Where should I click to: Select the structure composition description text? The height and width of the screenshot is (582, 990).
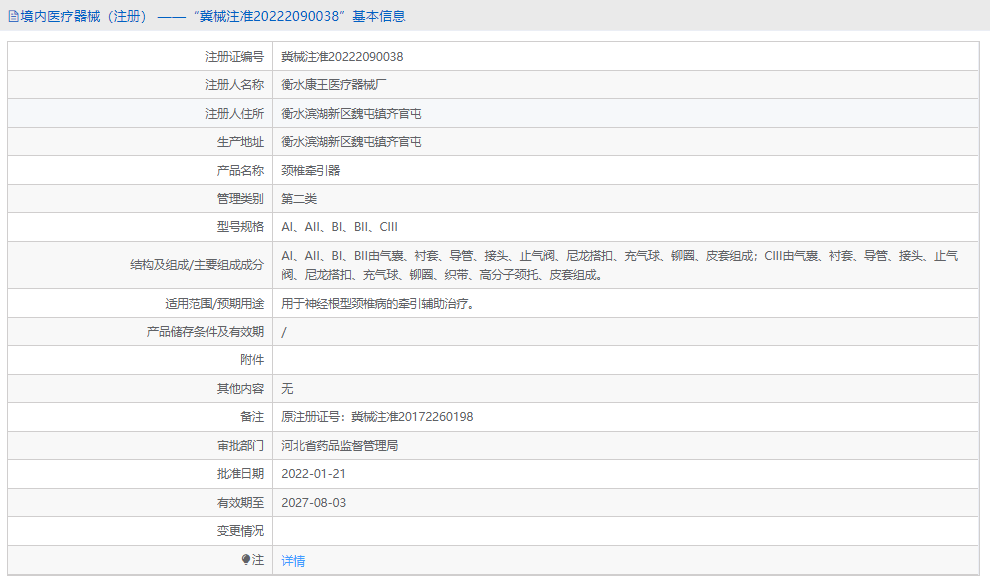click(x=620, y=265)
